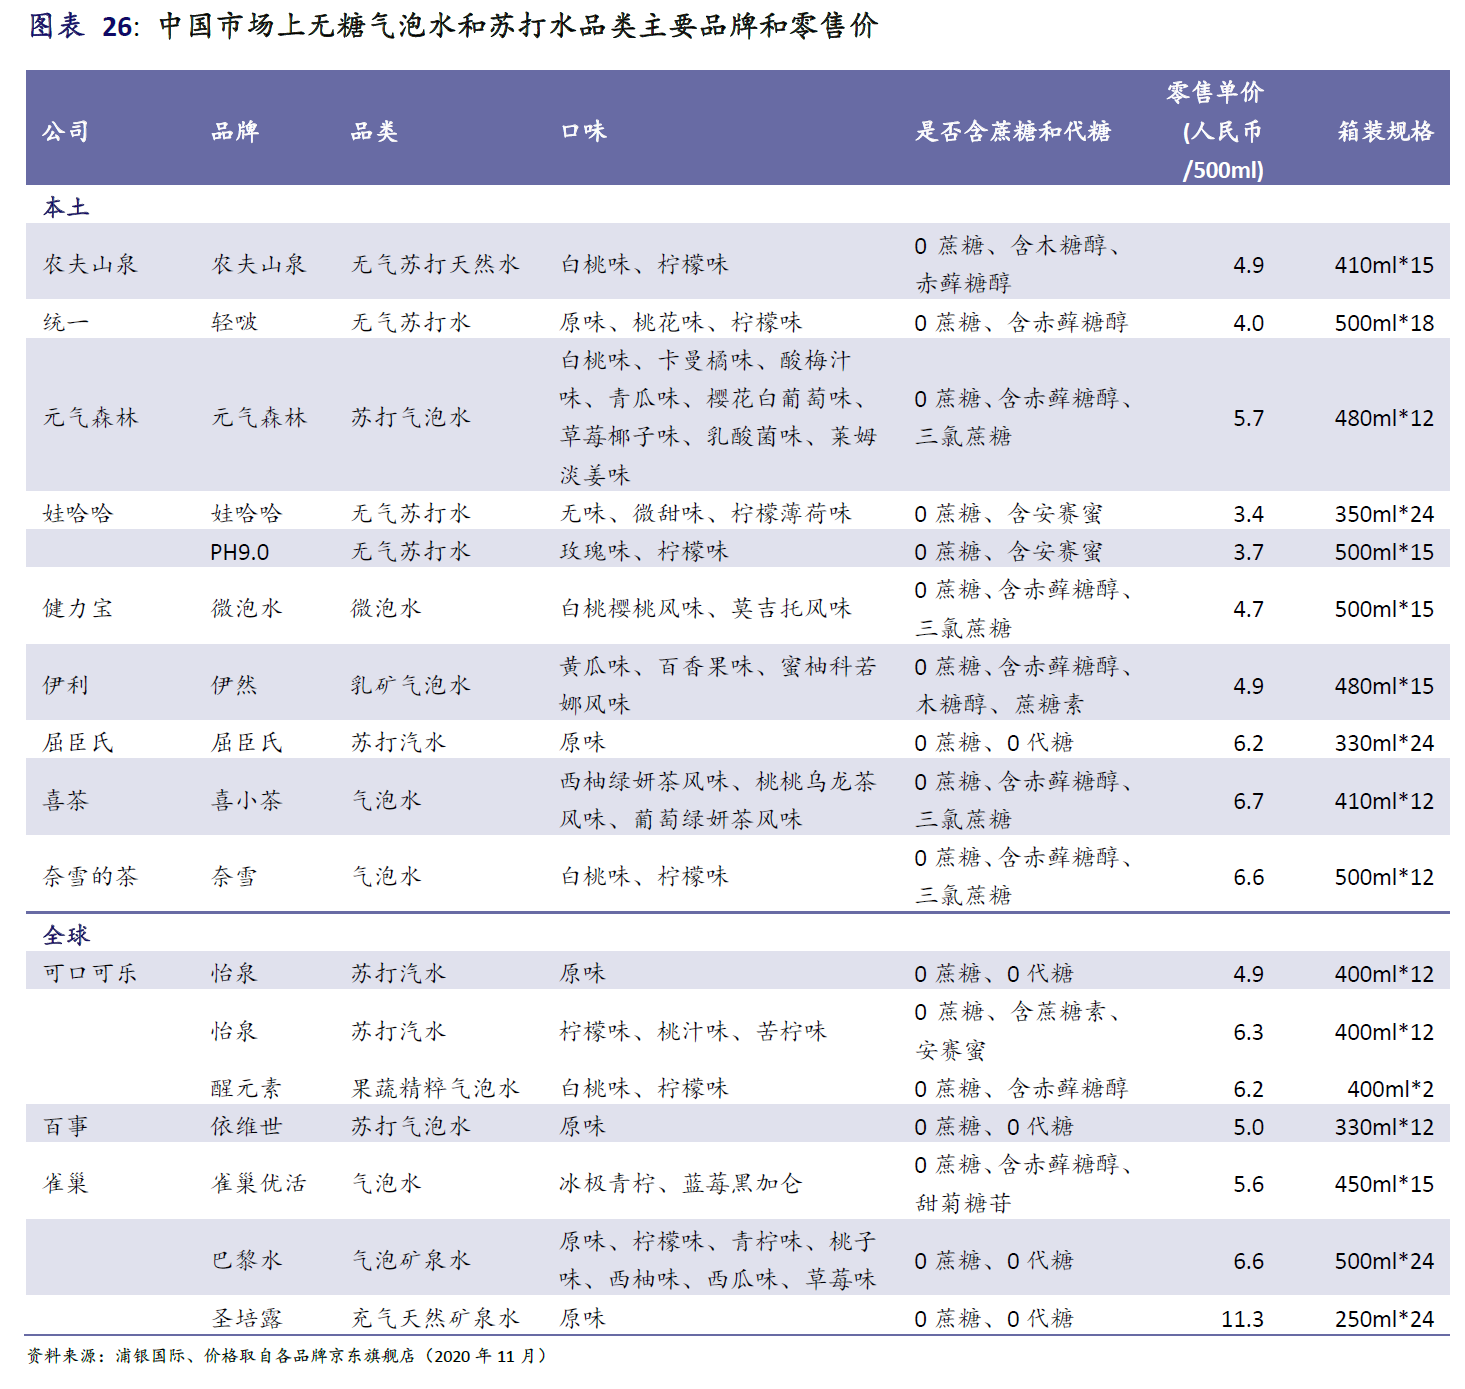Select the brand 依维世
This screenshot has width=1465, height=1389.
click(x=247, y=1126)
